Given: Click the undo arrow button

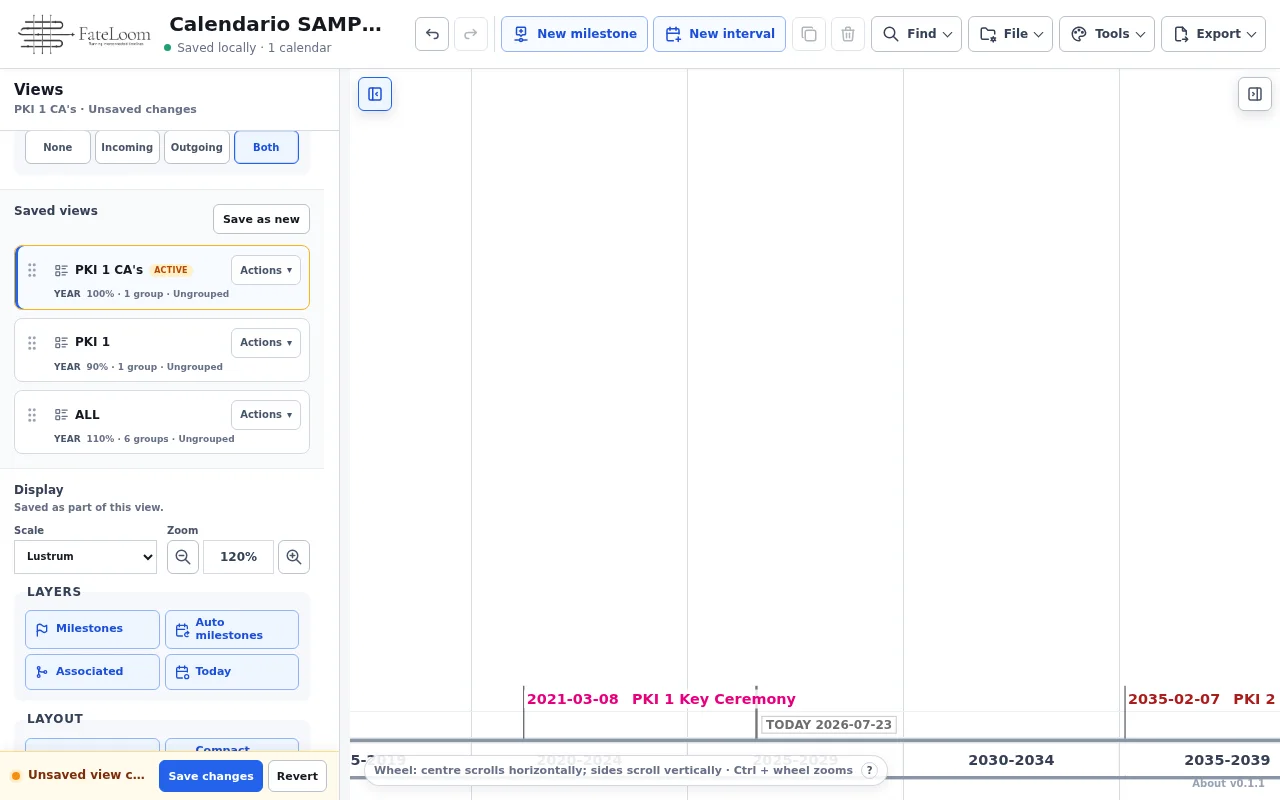Looking at the screenshot, I should pyautogui.click(x=432, y=34).
